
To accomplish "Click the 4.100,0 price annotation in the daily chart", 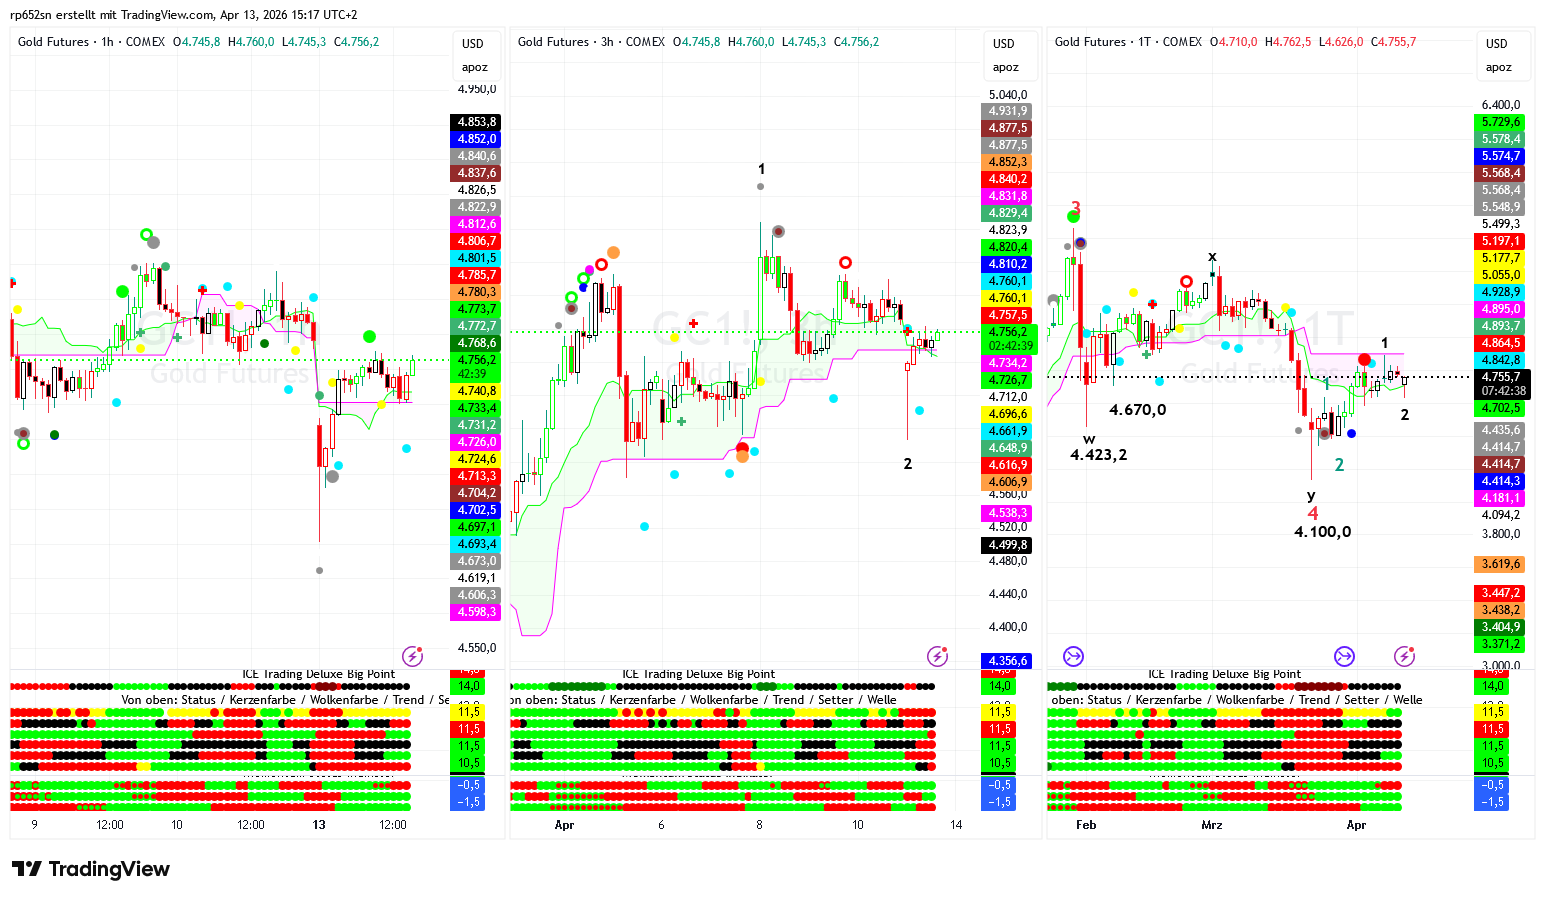I will click(1322, 532).
